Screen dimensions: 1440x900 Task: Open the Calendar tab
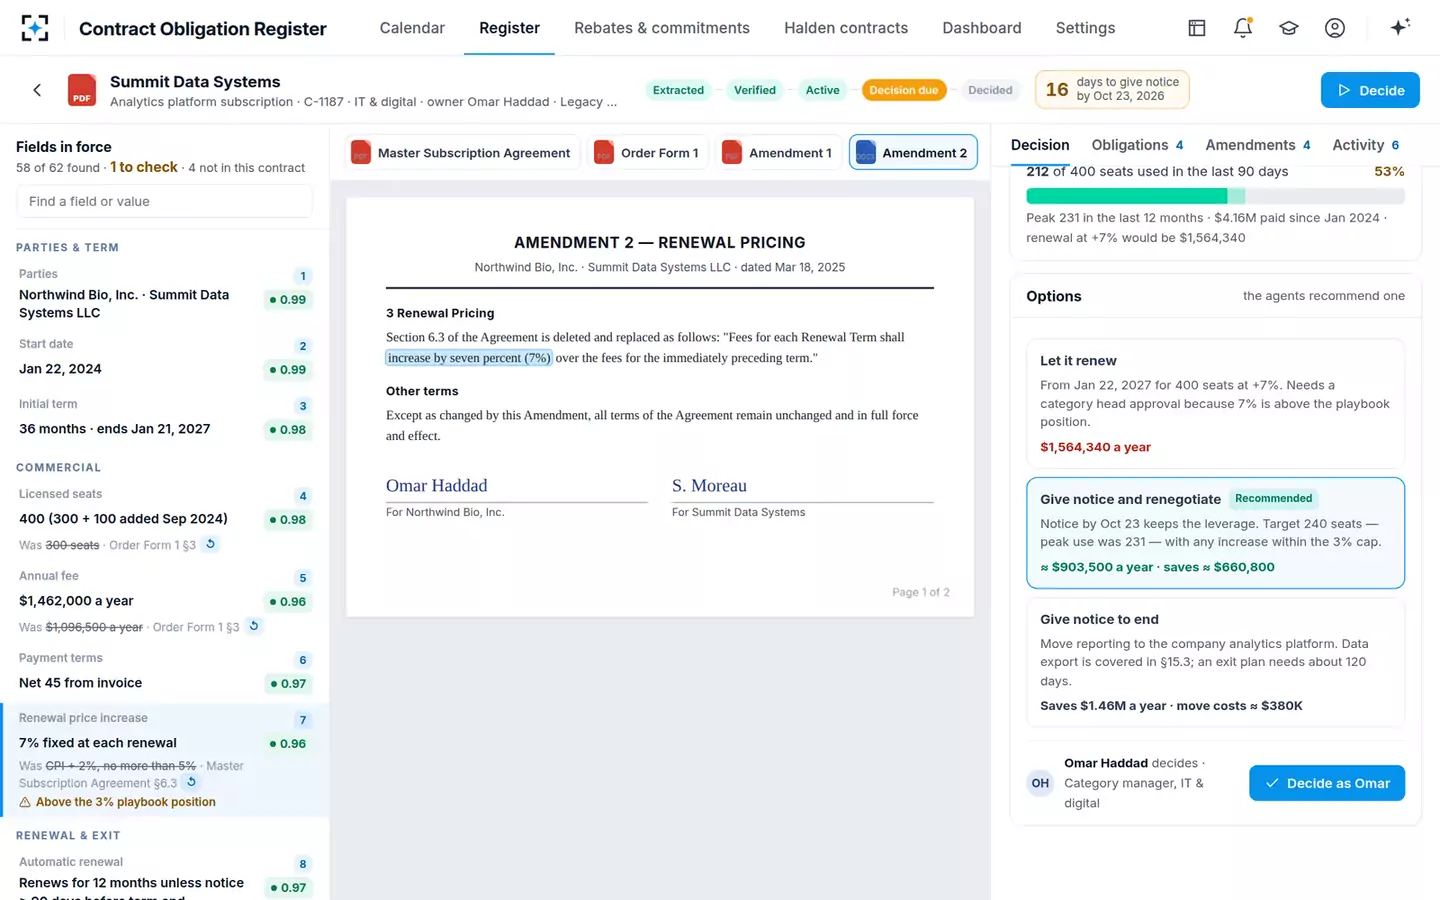pos(412,28)
